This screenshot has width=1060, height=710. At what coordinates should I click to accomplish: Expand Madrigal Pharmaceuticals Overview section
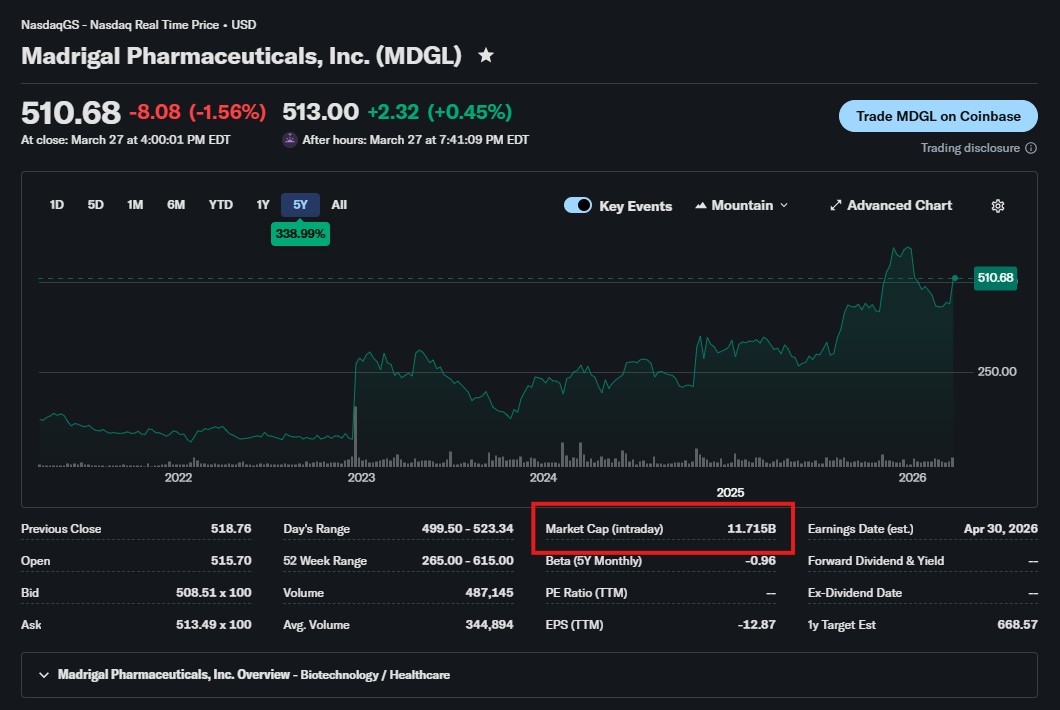529,674
